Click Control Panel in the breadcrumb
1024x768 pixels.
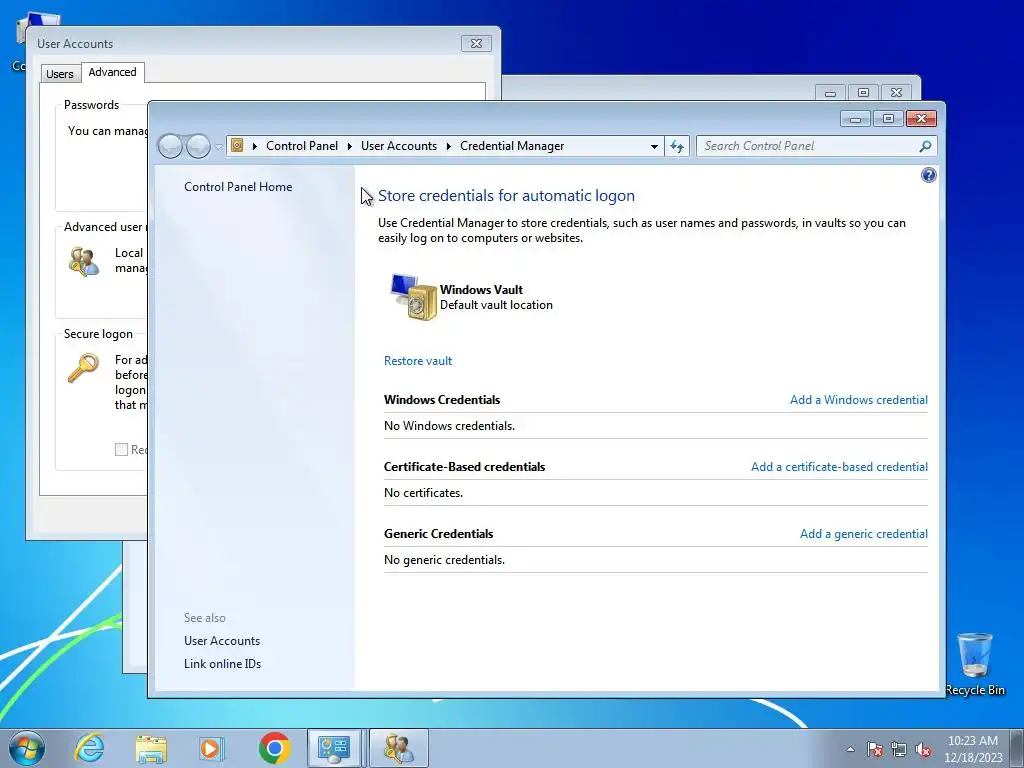click(x=302, y=146)
